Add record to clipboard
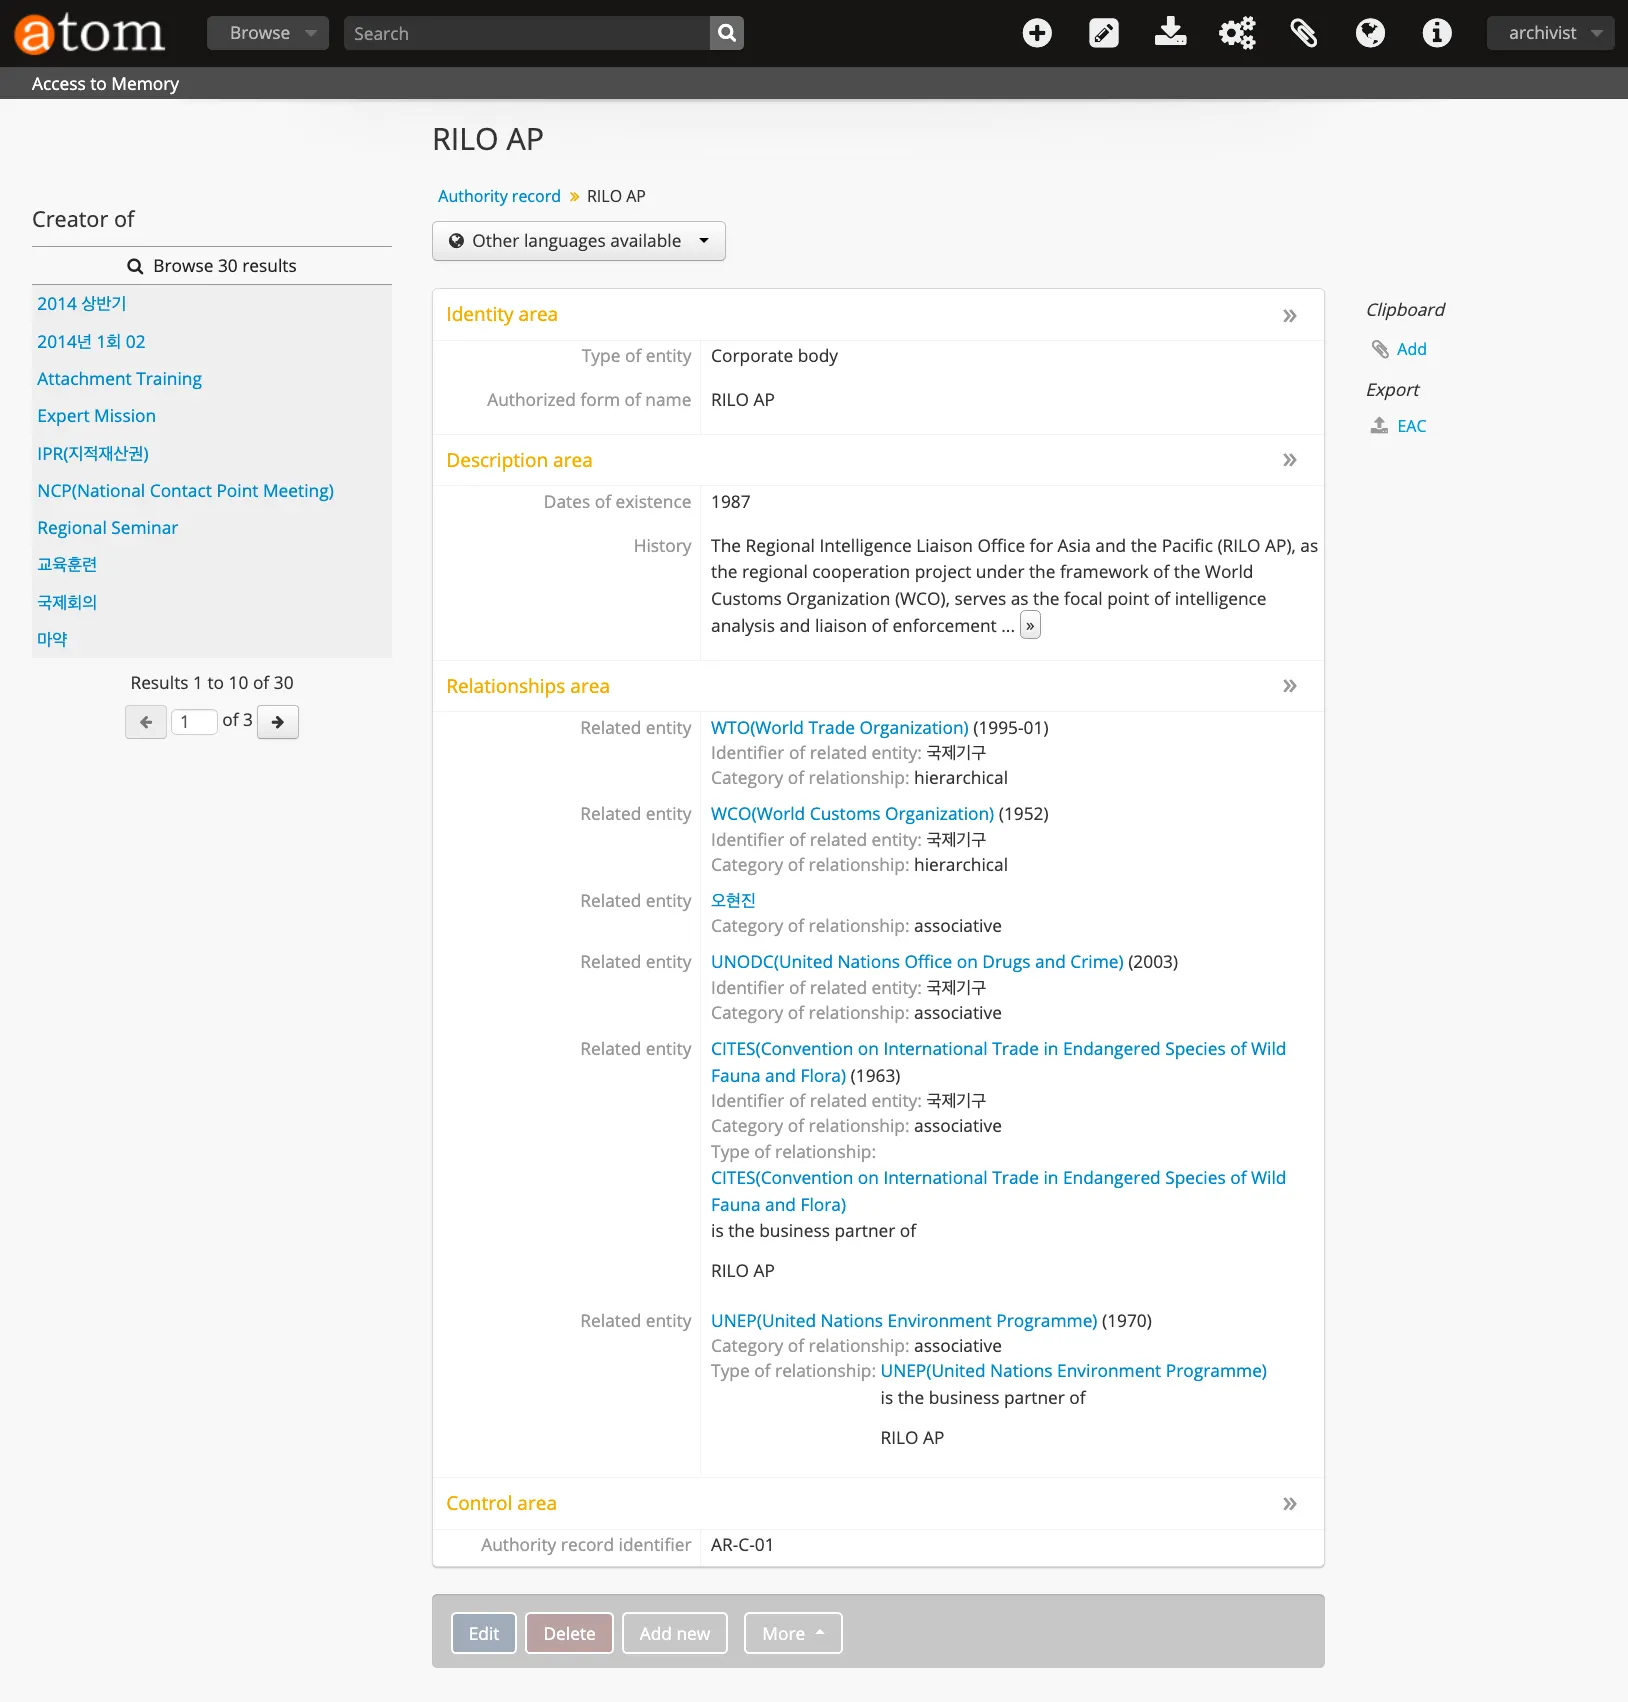The height and width of the screenshot is (1702, 1628). coord(1412,349)
